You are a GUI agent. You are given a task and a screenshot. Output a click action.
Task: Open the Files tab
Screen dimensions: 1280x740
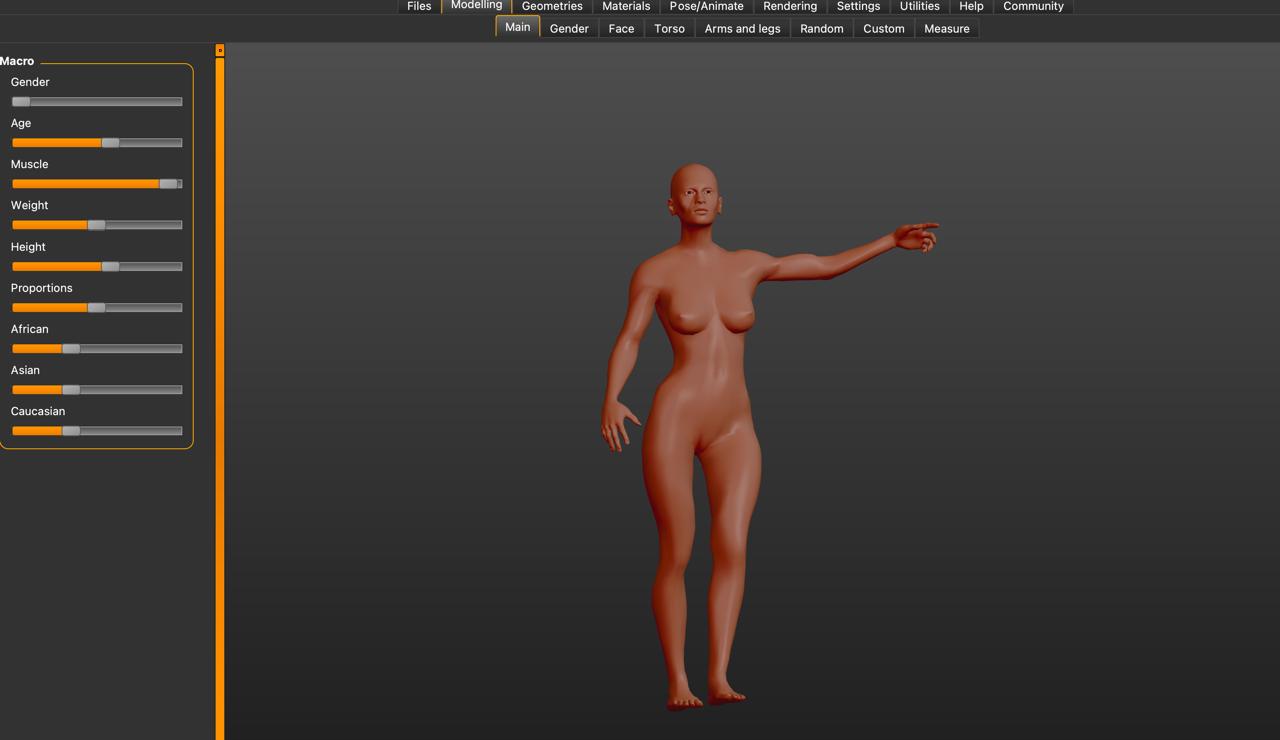419,6
